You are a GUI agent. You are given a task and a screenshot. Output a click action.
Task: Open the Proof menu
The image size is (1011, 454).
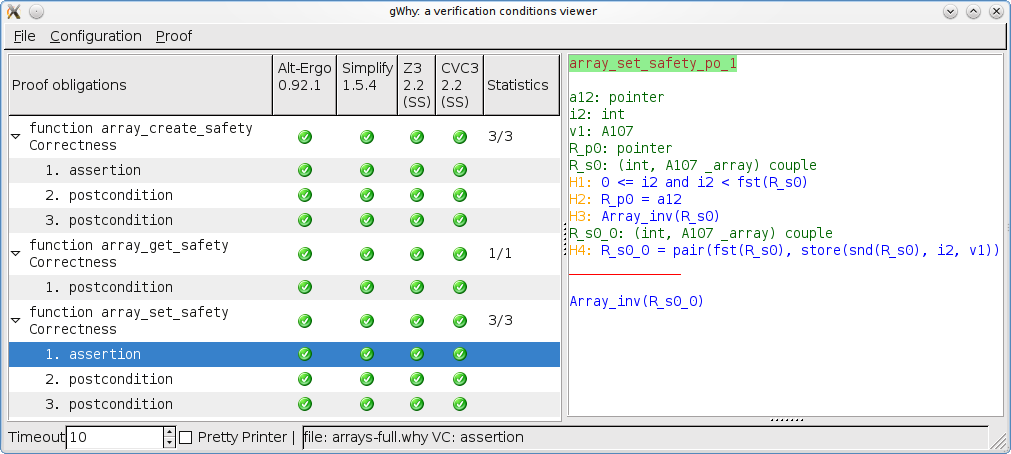click(x=174, y=36)
